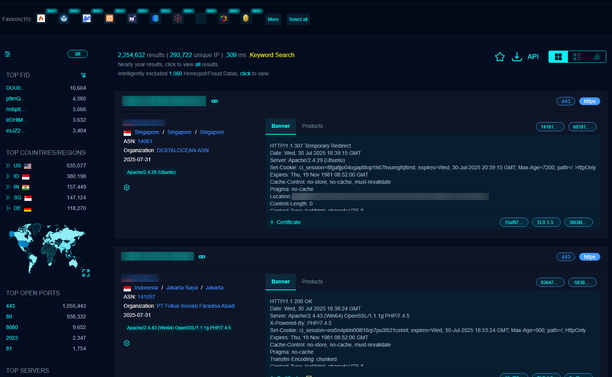
Task: Select the multicolored star favicon
Action: pos(224,18)
